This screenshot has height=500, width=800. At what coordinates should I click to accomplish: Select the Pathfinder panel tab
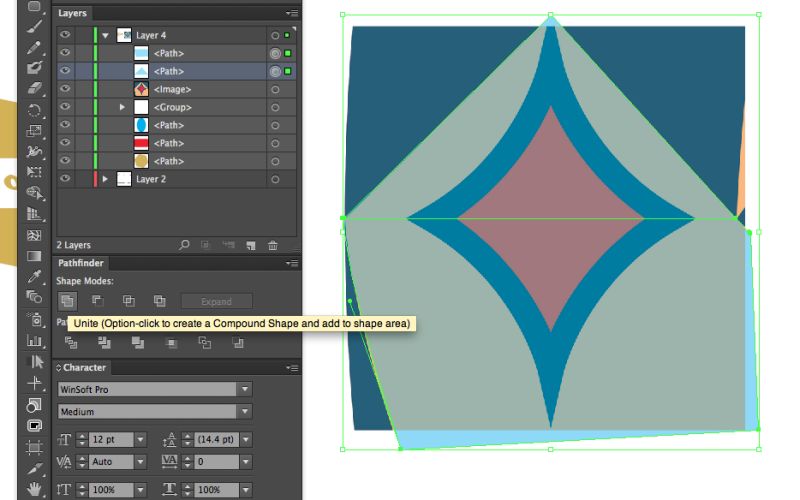(x=81, y=263)
